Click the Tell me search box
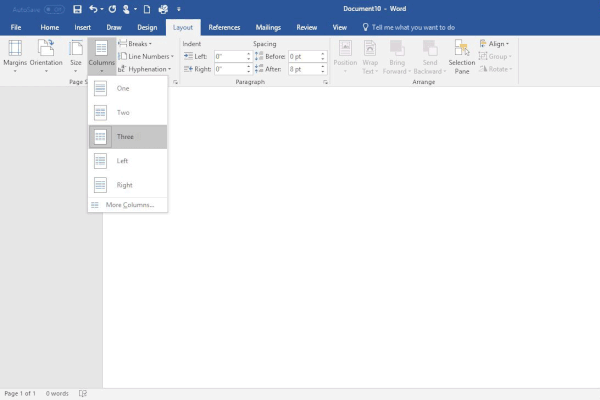This screenshot has width=600, height=400. click(x=410, y=27)
